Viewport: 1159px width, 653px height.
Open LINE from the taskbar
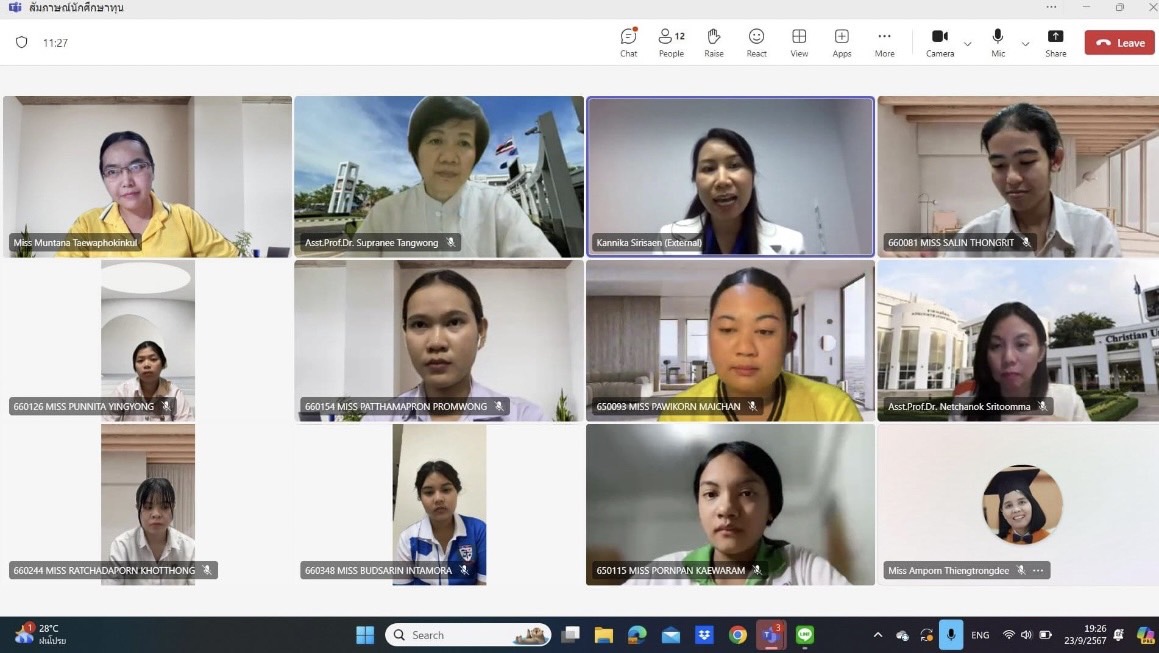[805, 635]
